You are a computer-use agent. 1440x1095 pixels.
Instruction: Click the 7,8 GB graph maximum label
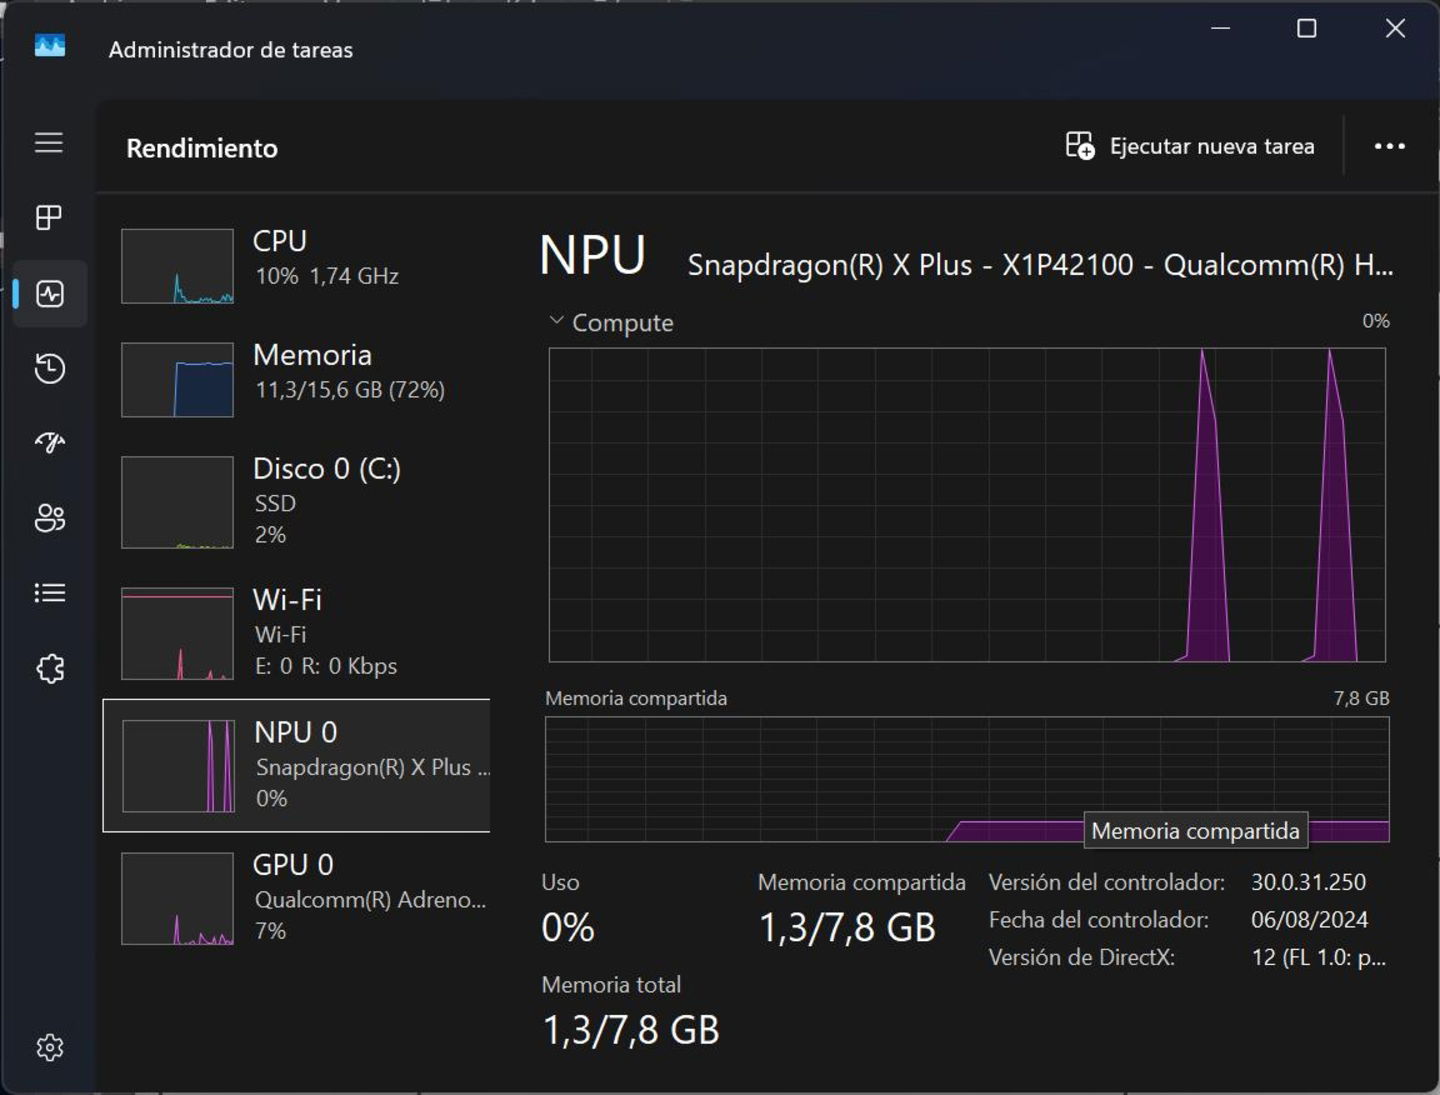point(1361,698)
